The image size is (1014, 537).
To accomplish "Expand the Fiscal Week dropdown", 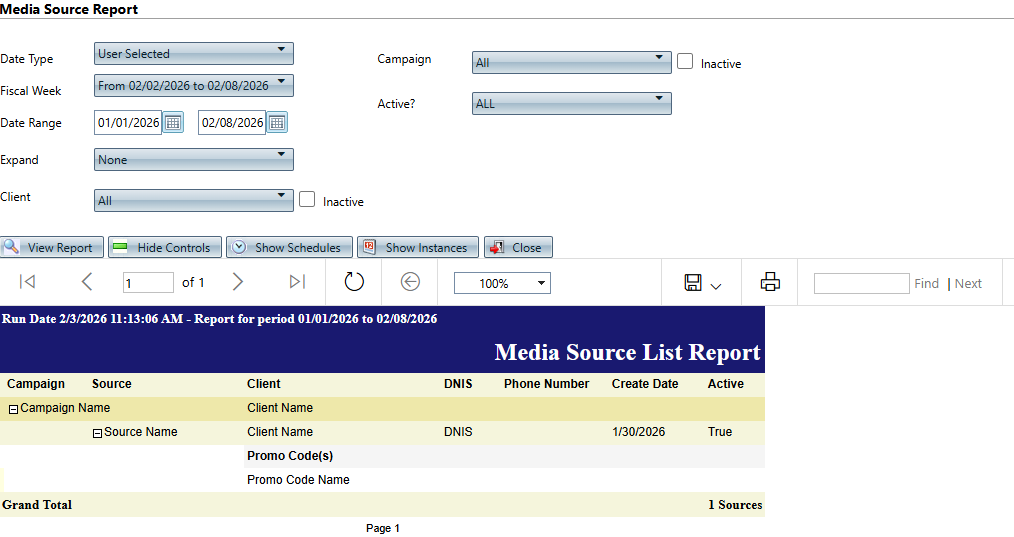I will pos(193,85).
